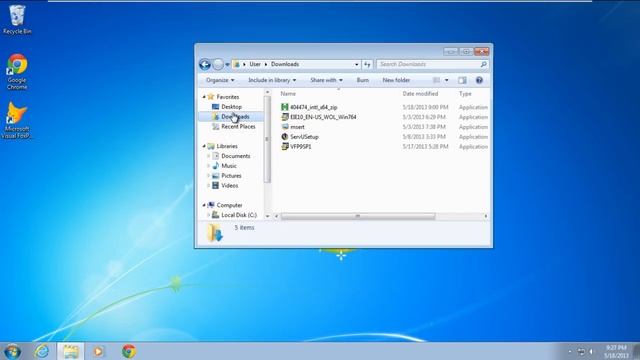This screenshot has height=360, width=640.
Task: Click the Windows Explorer taskbar button
Action: (x=71, y=351)
